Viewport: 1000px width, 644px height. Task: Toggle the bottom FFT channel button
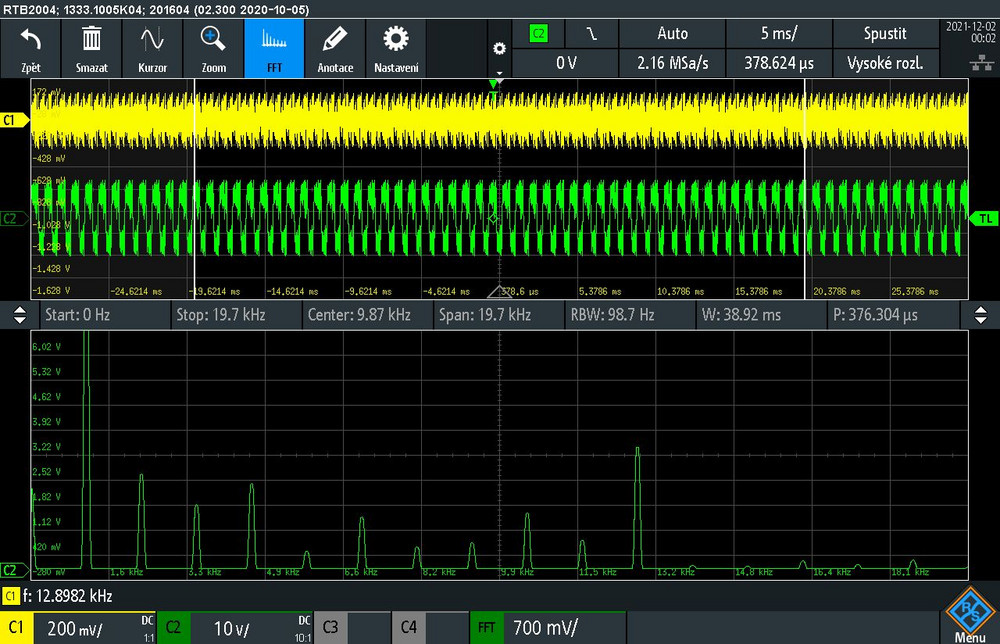click(x=487, y=628)
